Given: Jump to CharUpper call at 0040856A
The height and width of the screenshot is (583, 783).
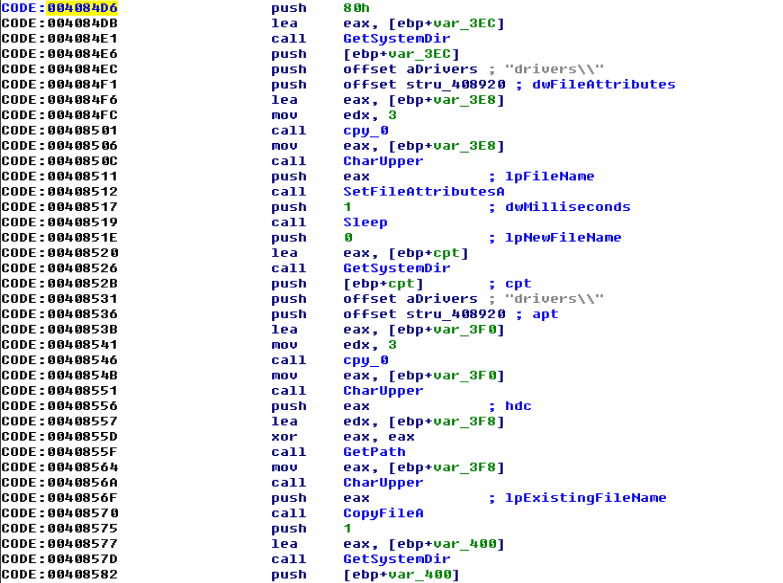Looking at the screenshot, I should (x=383, y=483).
